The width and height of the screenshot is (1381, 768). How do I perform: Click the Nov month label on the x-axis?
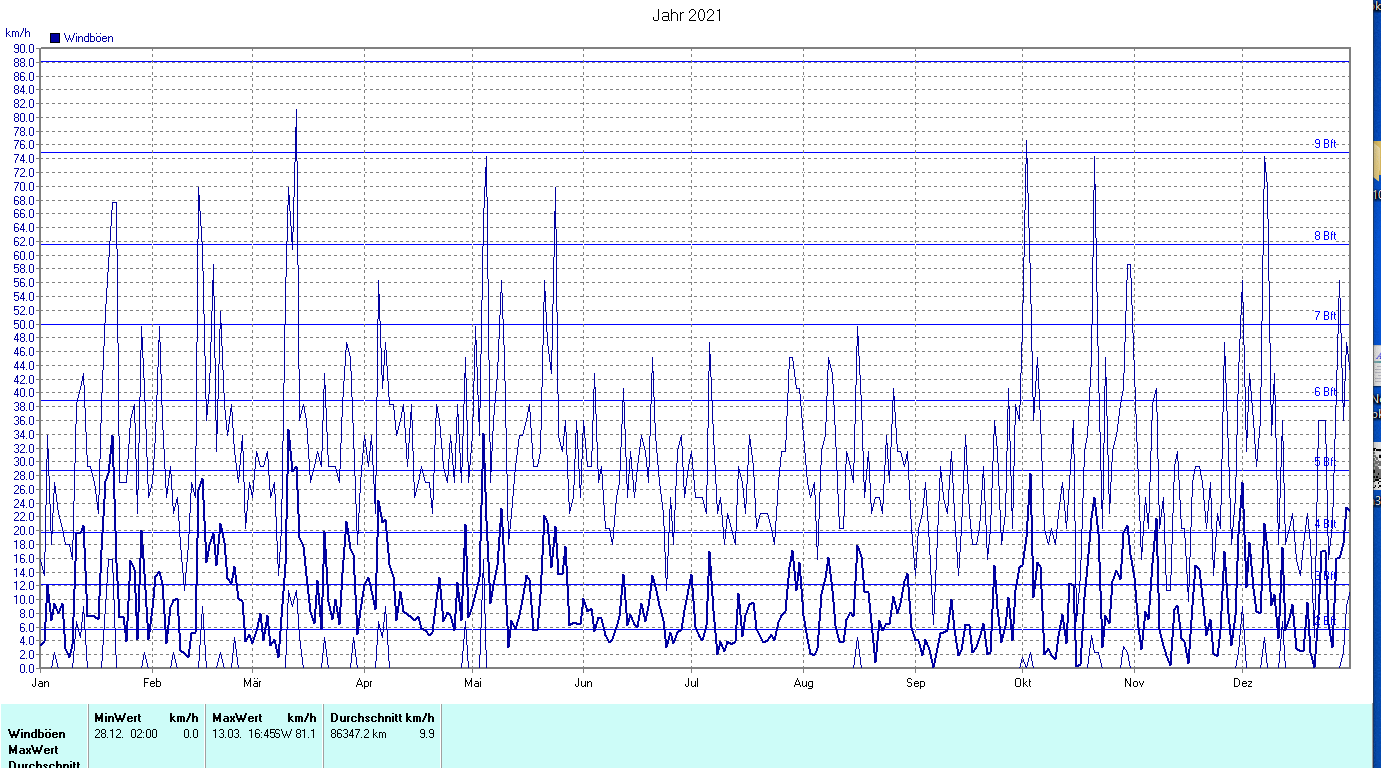click(x=1134, y=683)
